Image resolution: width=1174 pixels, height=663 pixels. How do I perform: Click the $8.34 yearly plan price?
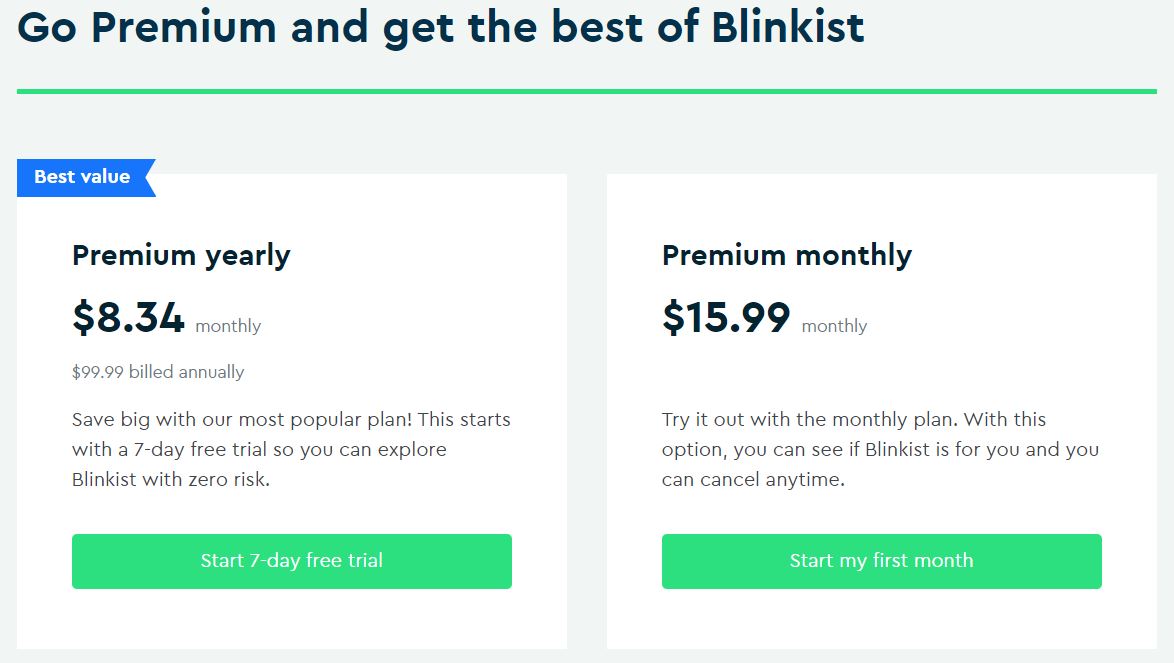pyautogui.click(x=129, y=318)
